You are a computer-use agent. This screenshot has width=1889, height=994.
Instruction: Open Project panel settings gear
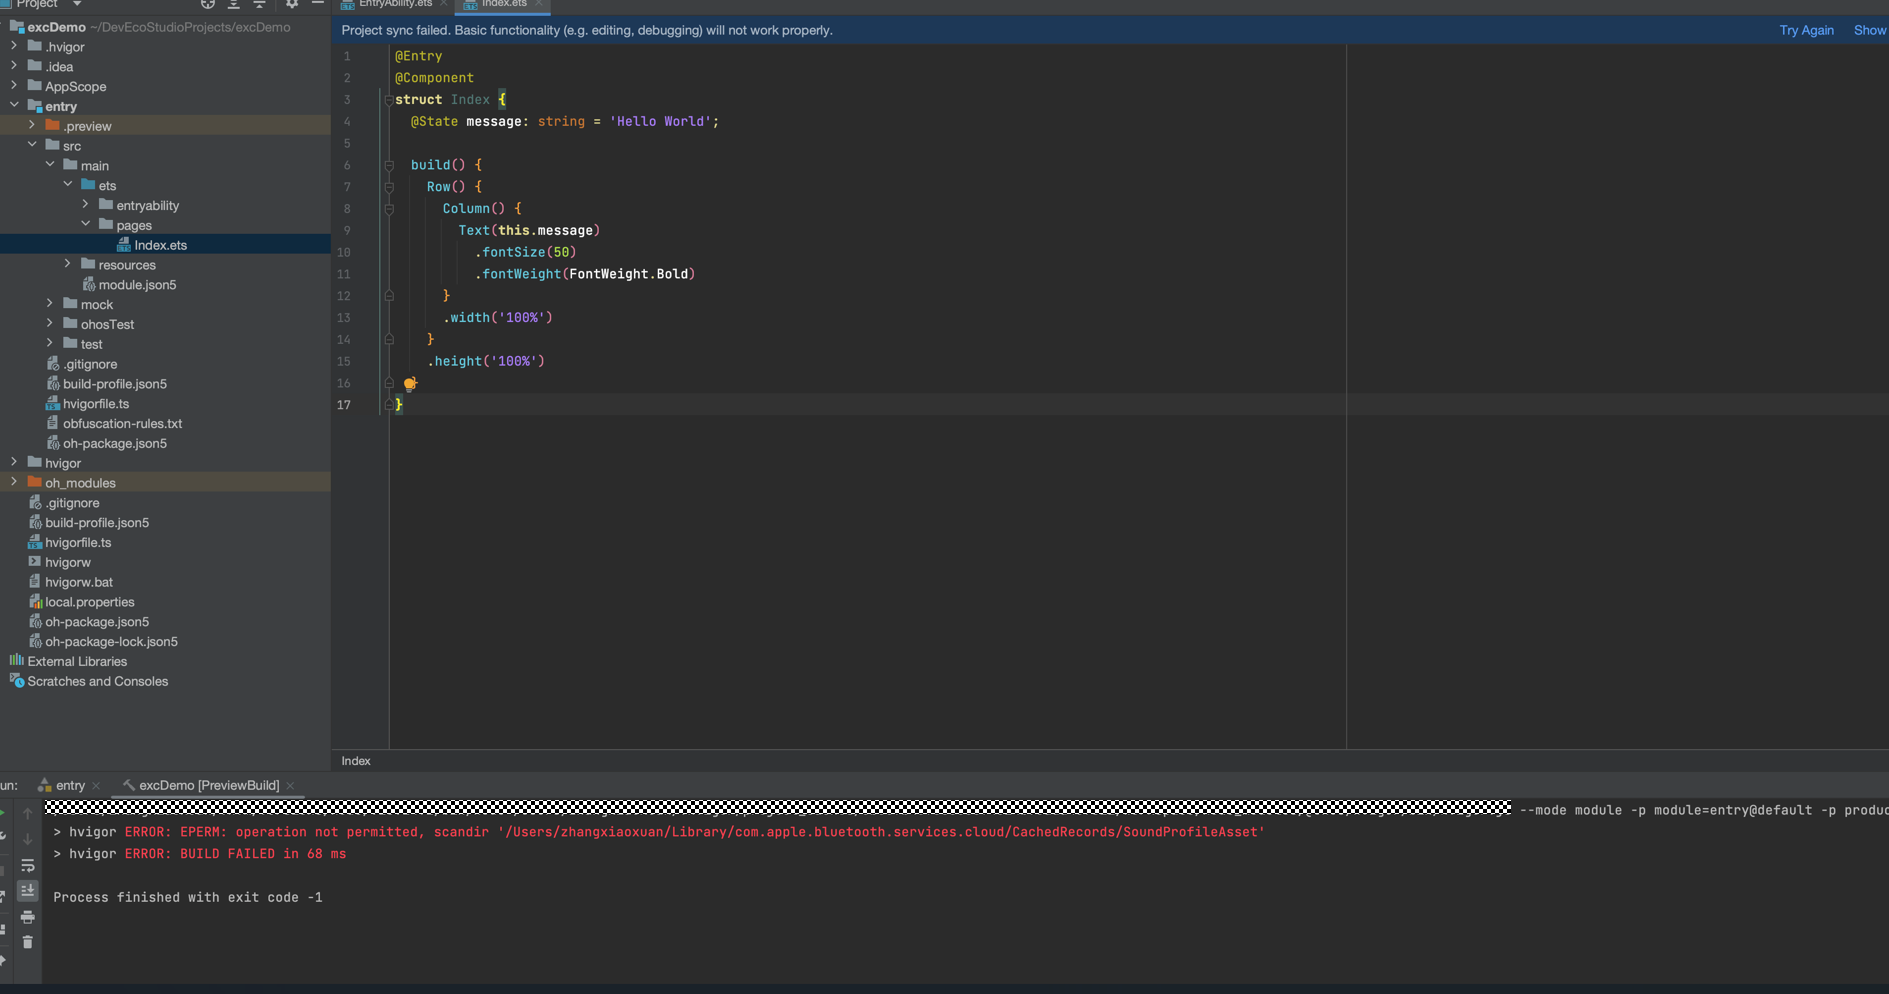click(292, 5)
